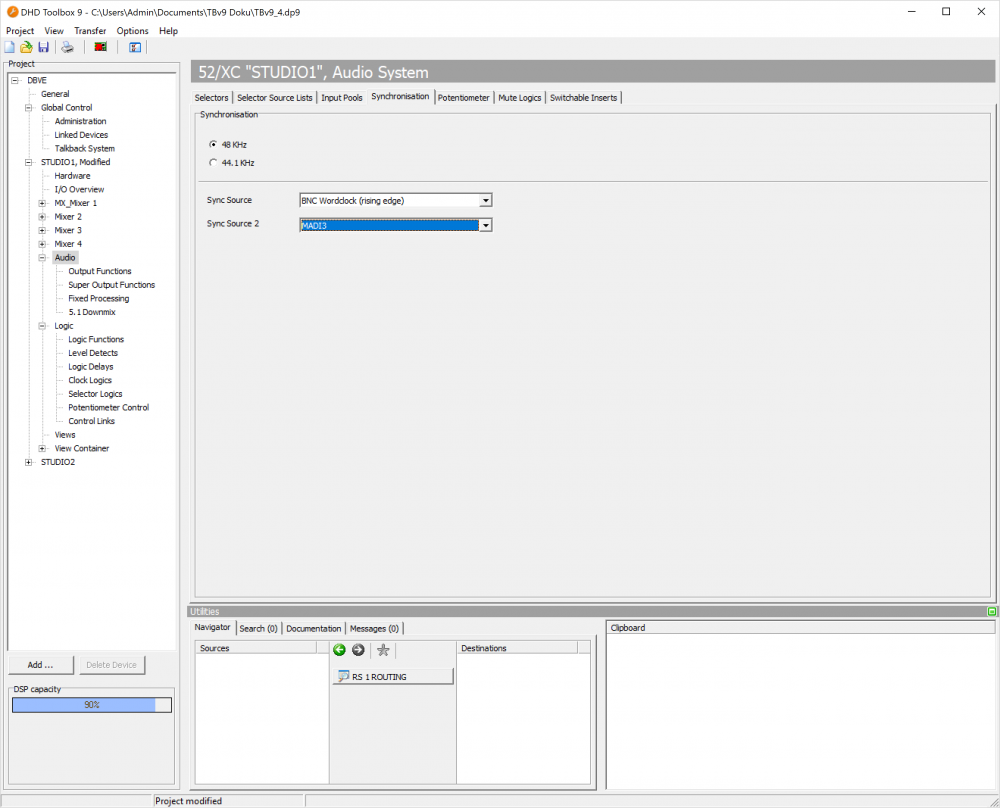Open the device transfer tool
This screenshot has width=1000, height=808.
(x=100, y=47)
